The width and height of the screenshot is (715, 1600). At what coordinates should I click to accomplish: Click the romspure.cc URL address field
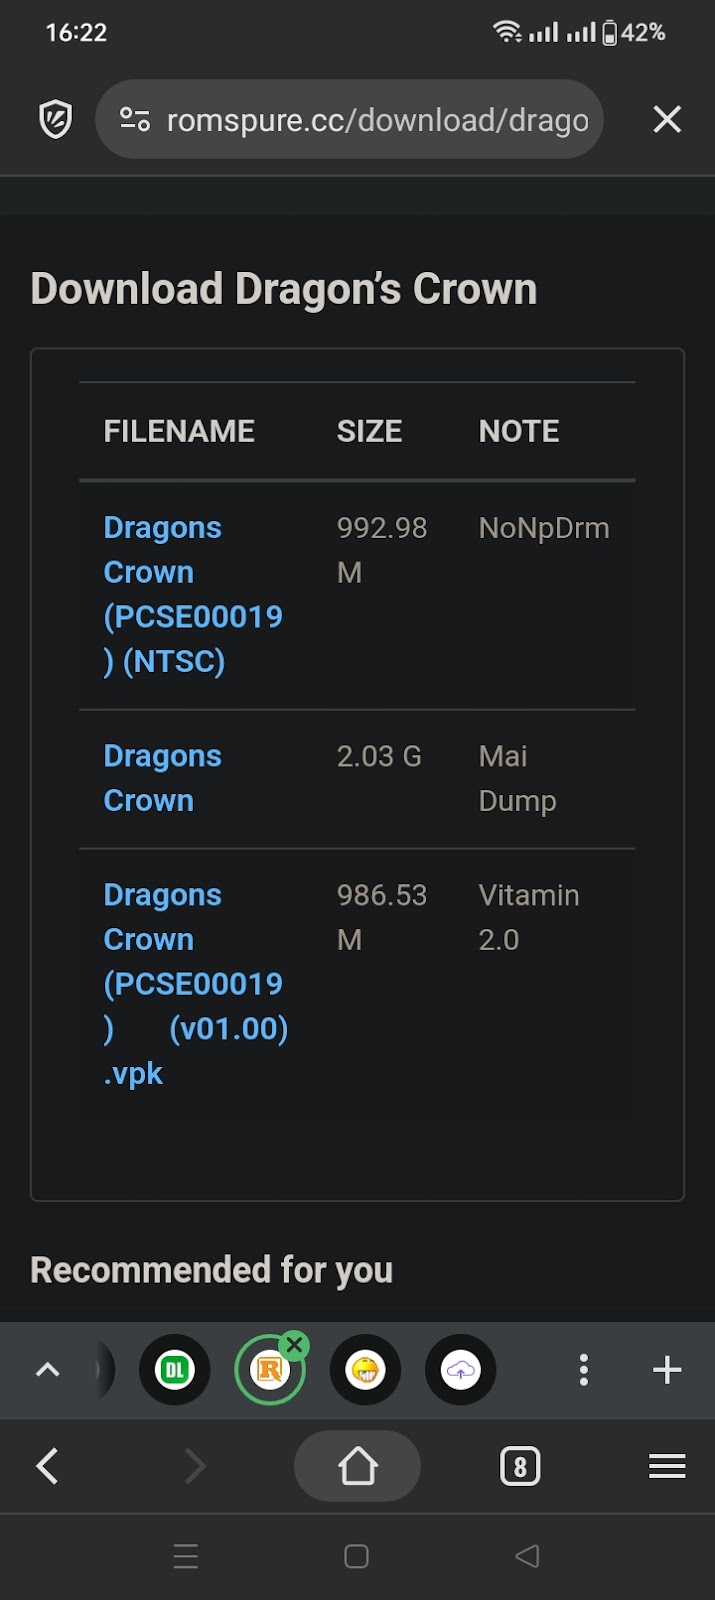tap(377, 120)
